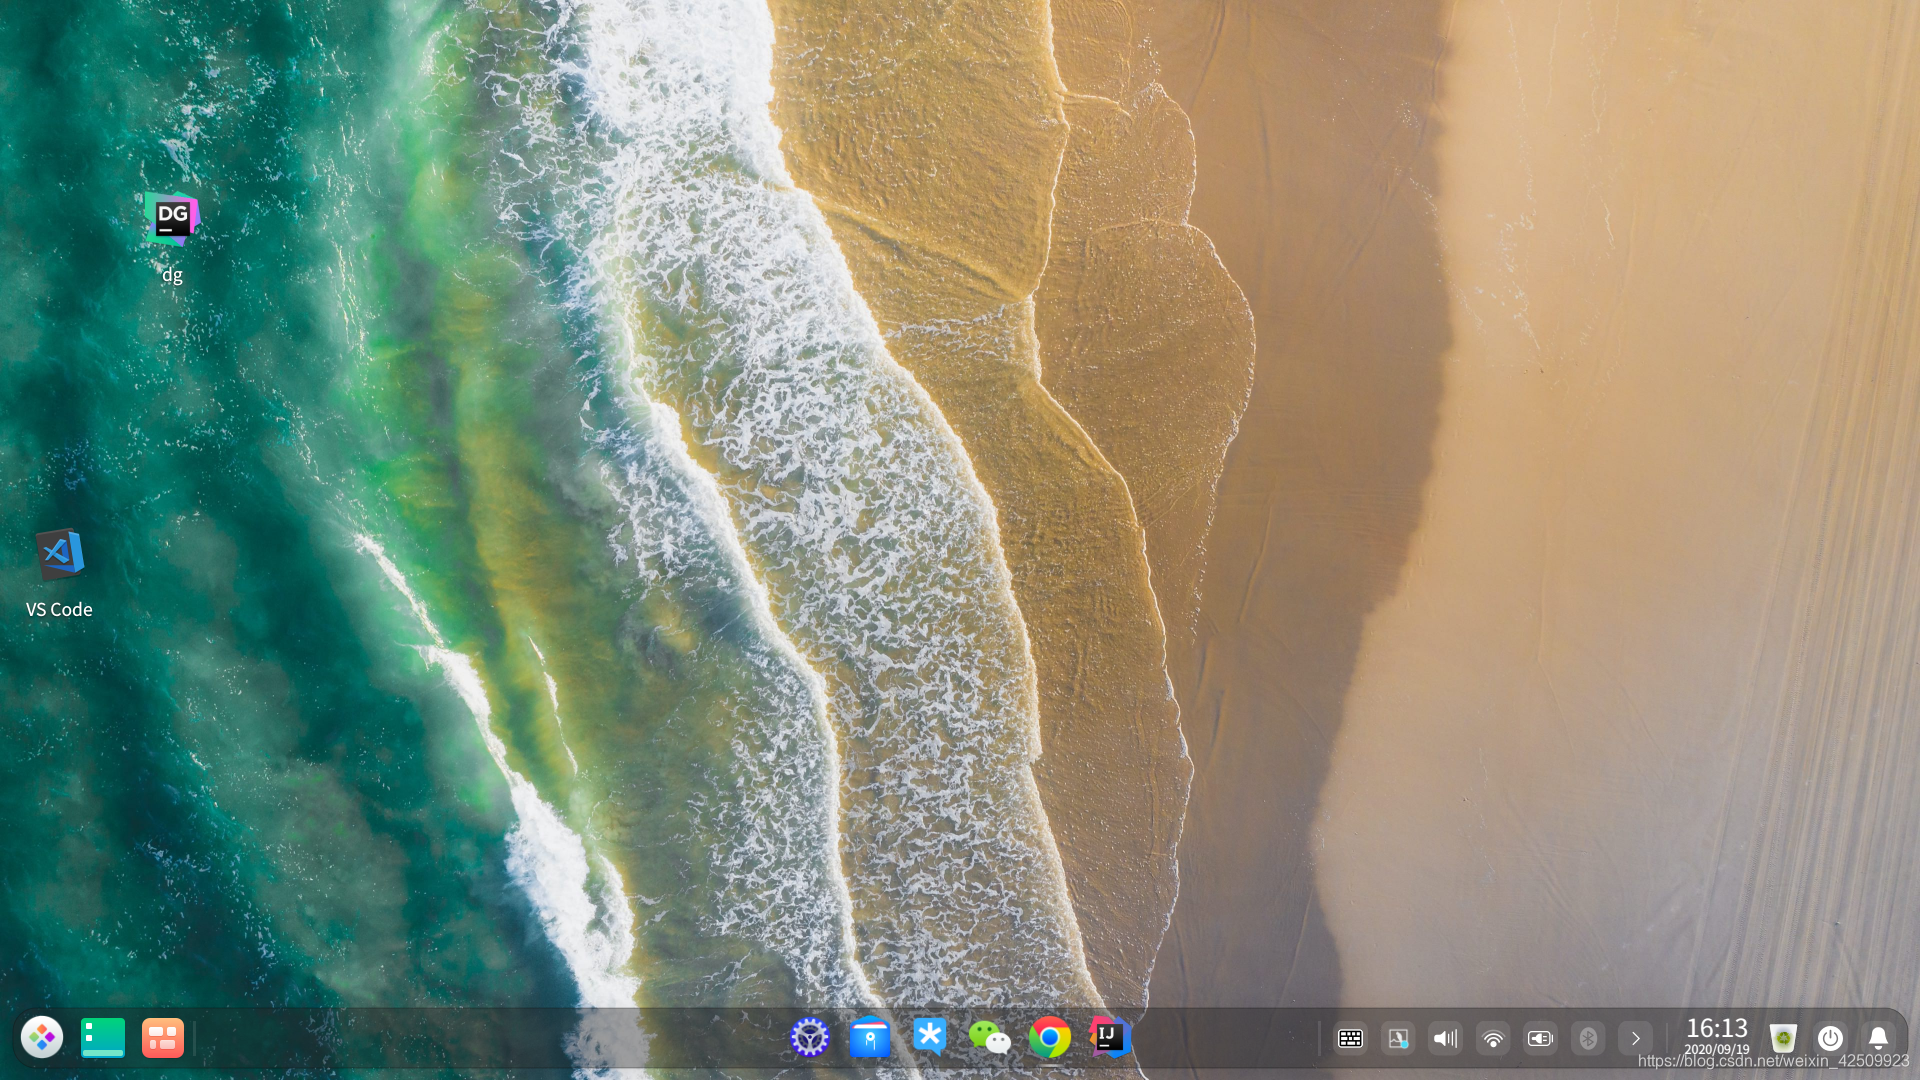Launch IntelliJ IDEA from the dock
The width and height of the screenshot is (1920, 1080).
point(1110,1038)
